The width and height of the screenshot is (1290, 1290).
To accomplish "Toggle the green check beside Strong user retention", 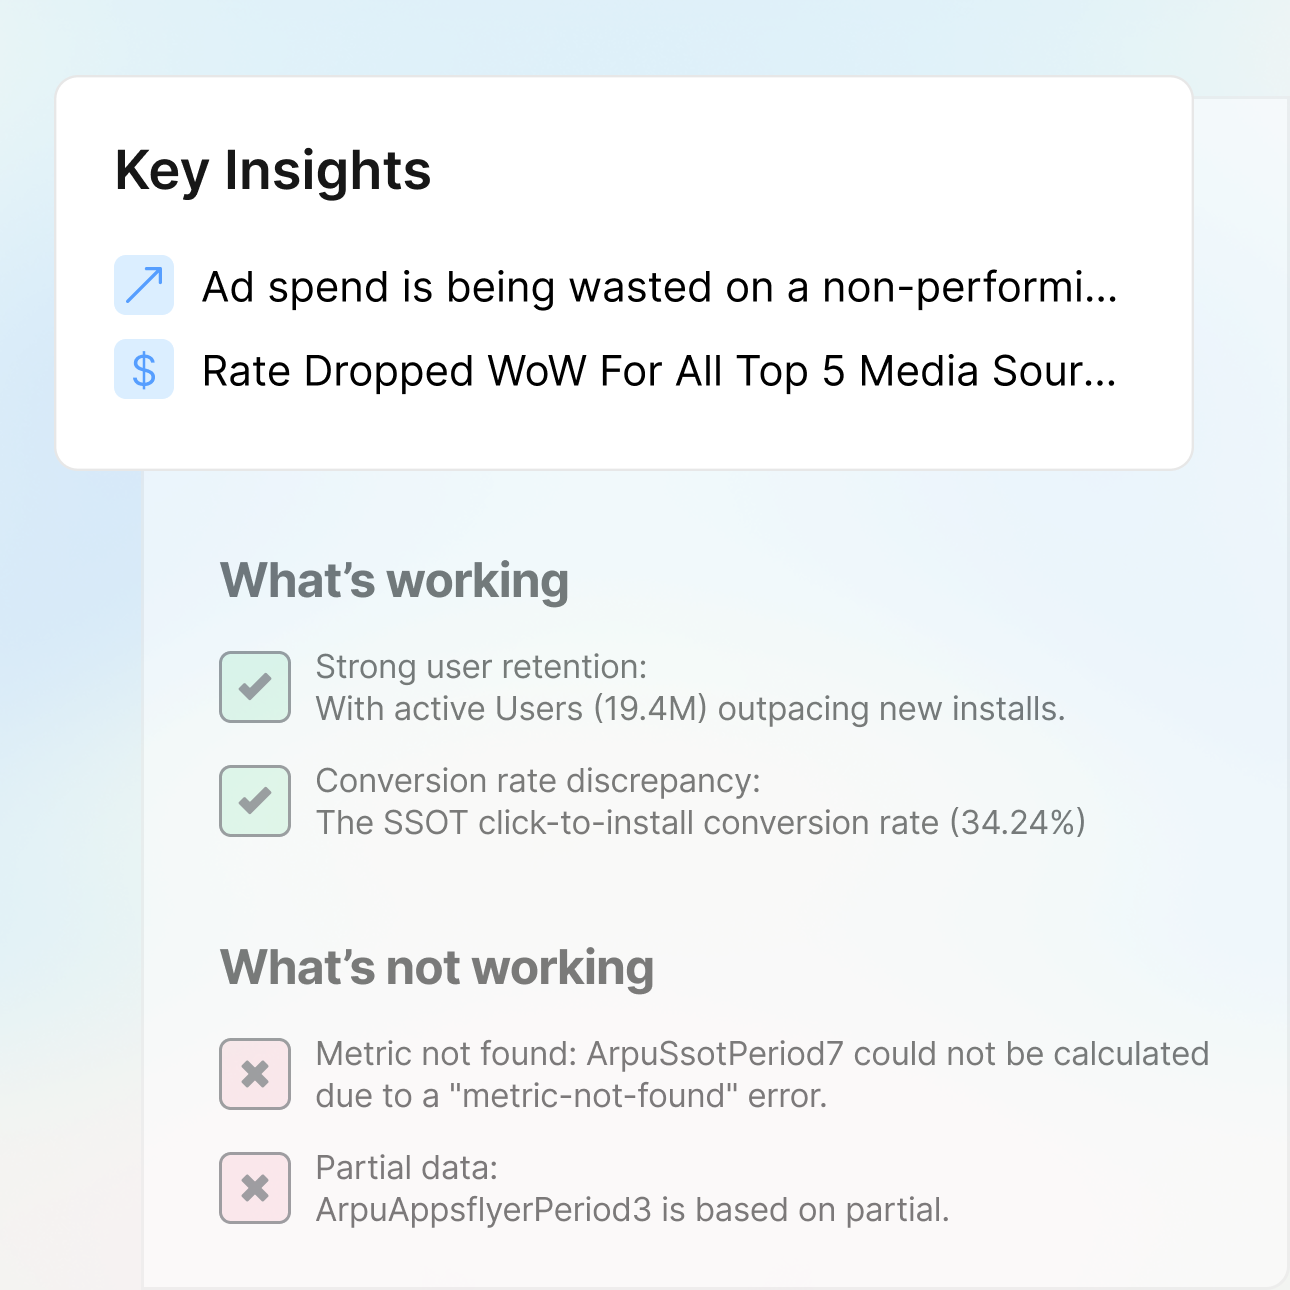I will [255, 687].
